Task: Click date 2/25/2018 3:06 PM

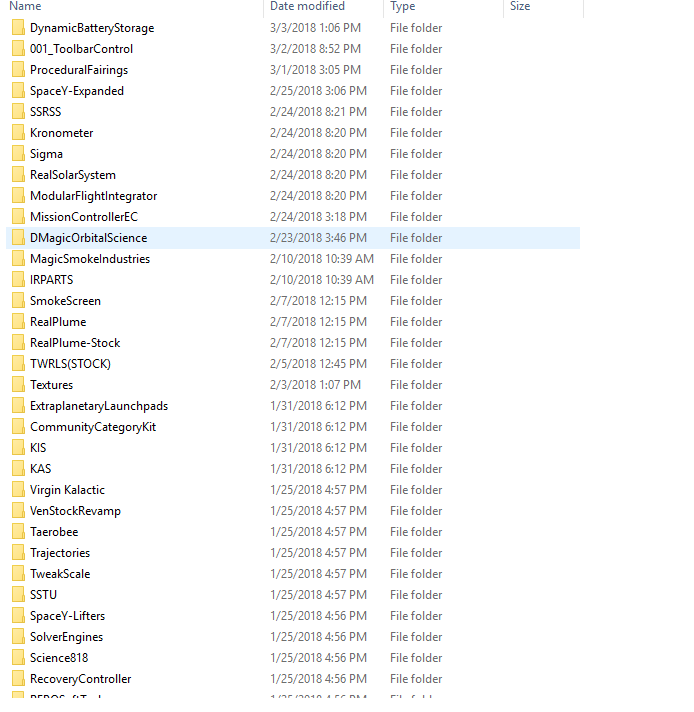Action: click(x=318, y=91)
